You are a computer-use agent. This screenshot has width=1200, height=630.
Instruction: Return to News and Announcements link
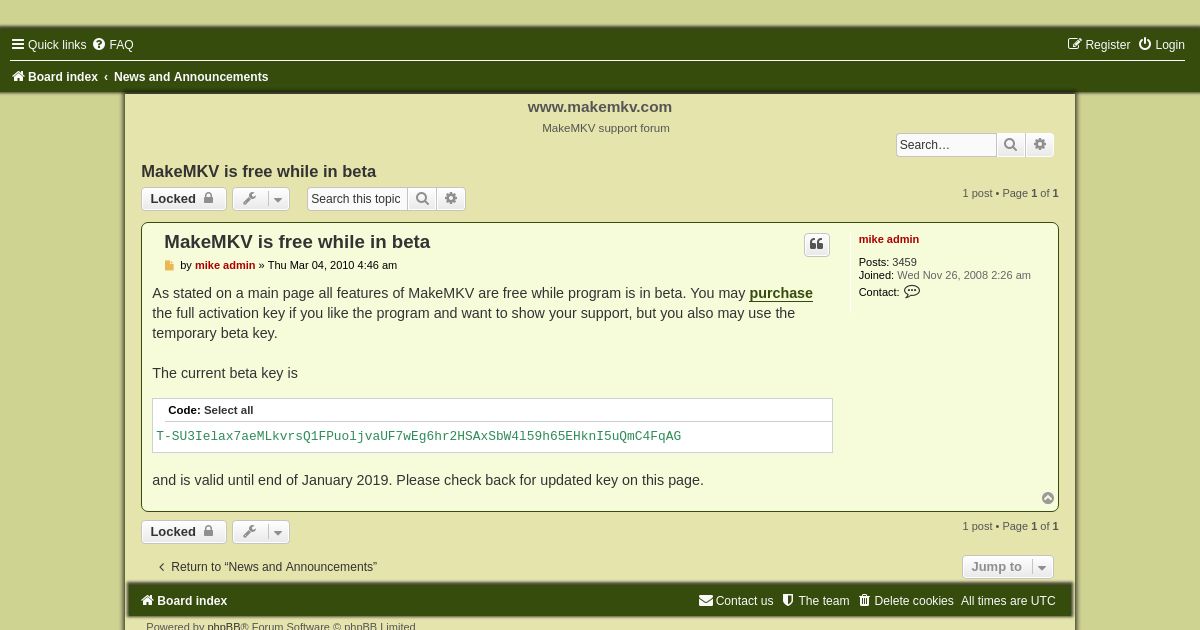point(266,567)
